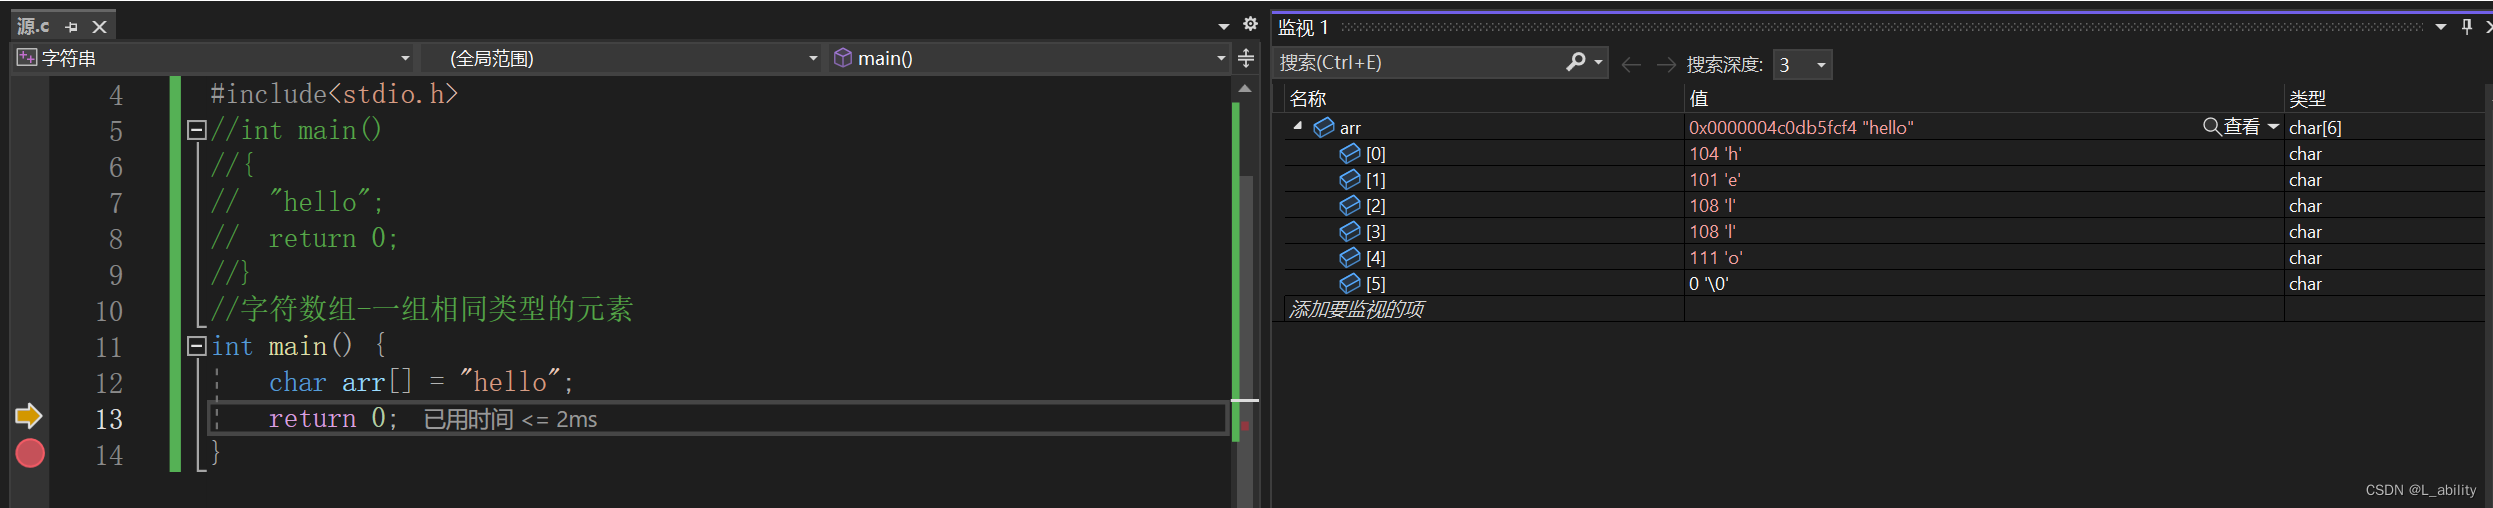Viewport: 2493px width, 508px height.
Task: Open the editor tab list dropdown arrow
Action: (1224, 26)
